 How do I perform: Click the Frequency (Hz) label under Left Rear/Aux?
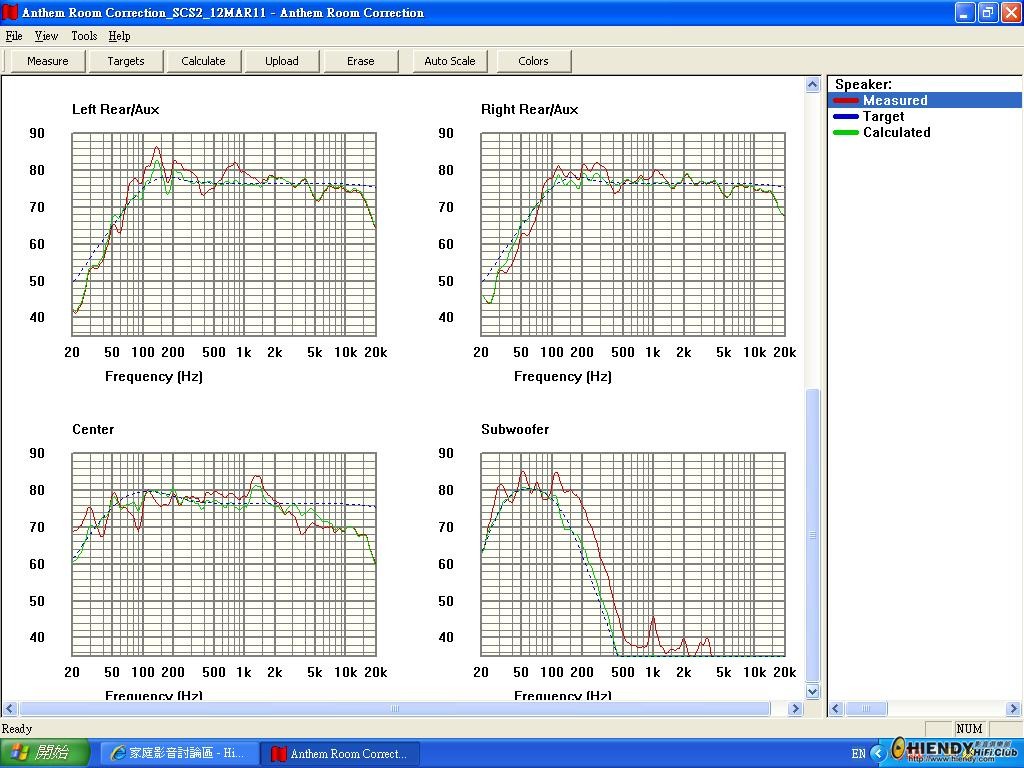154,377
